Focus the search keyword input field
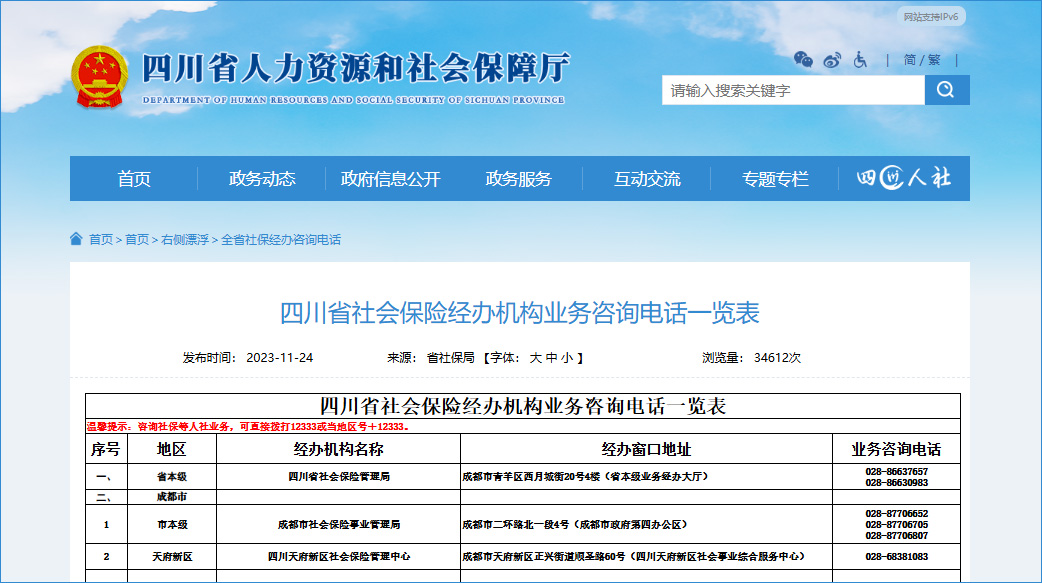 pos(792,90)
